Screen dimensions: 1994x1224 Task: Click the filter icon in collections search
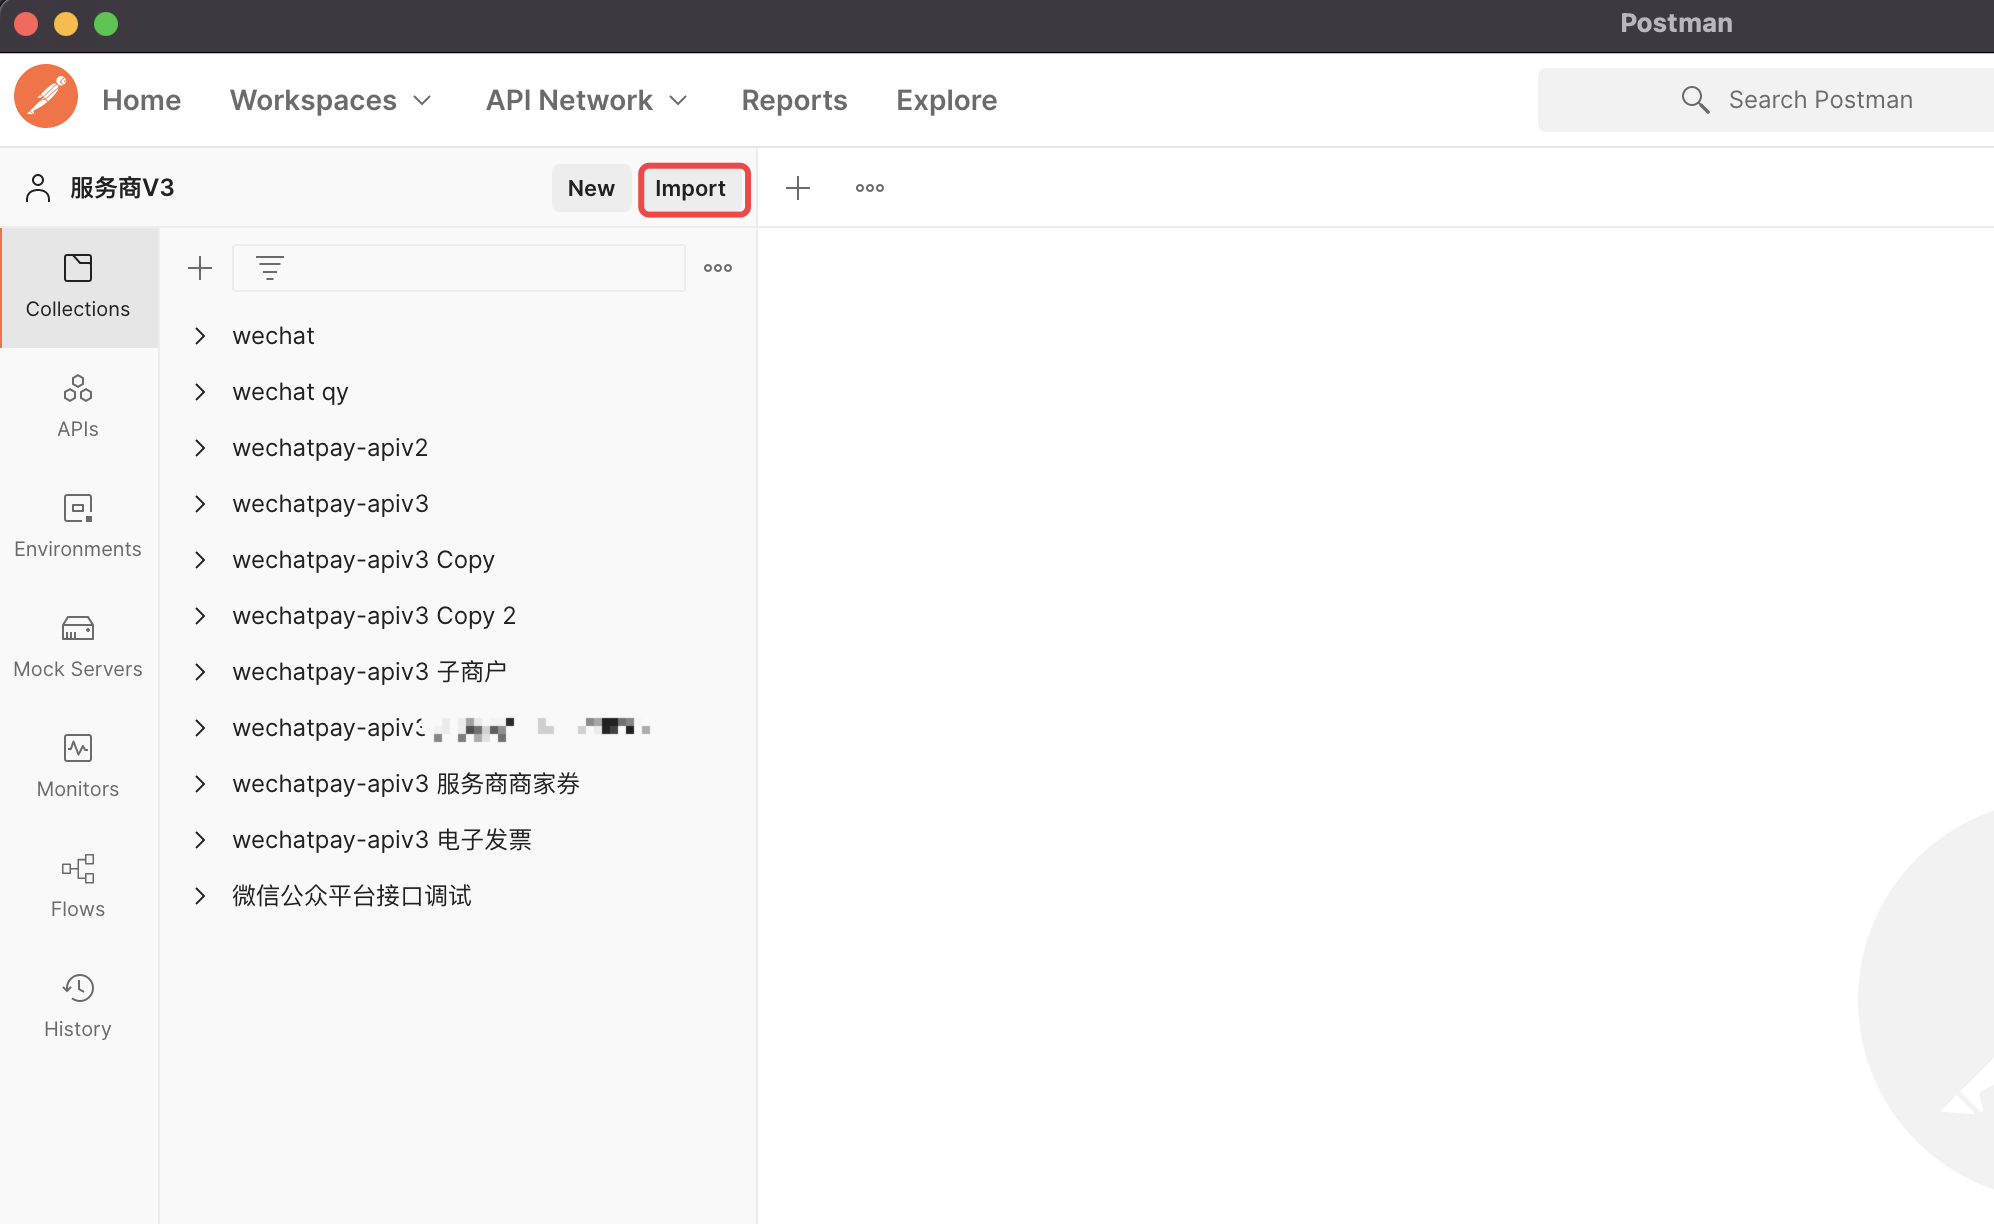(270, 268)
